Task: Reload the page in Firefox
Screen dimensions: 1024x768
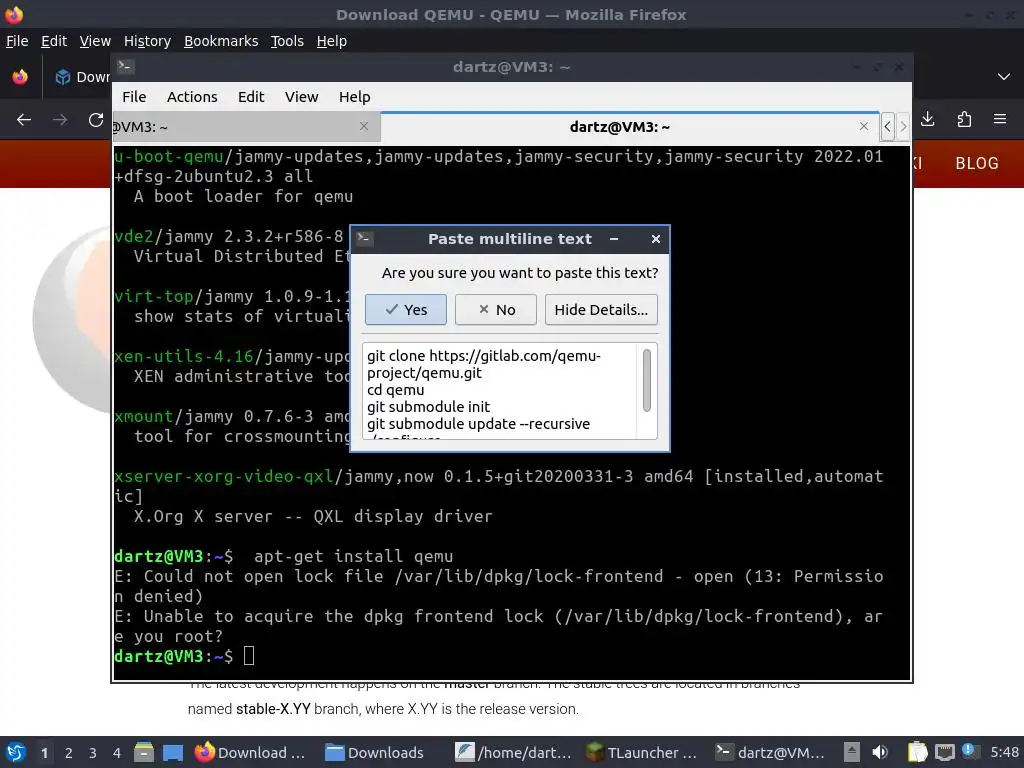Action: pos(96,120)
